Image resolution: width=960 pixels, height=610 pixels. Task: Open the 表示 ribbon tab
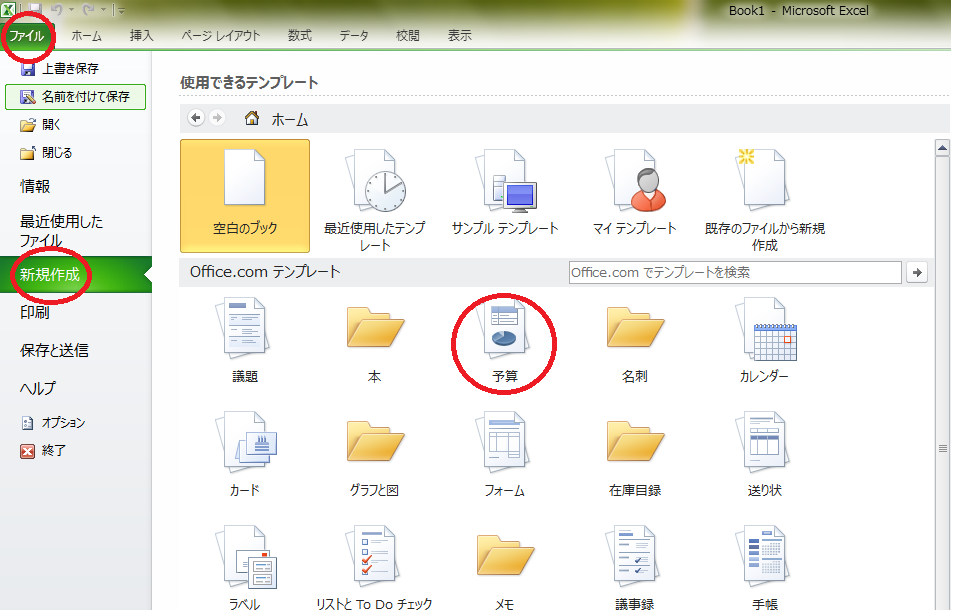click(459, 36)
